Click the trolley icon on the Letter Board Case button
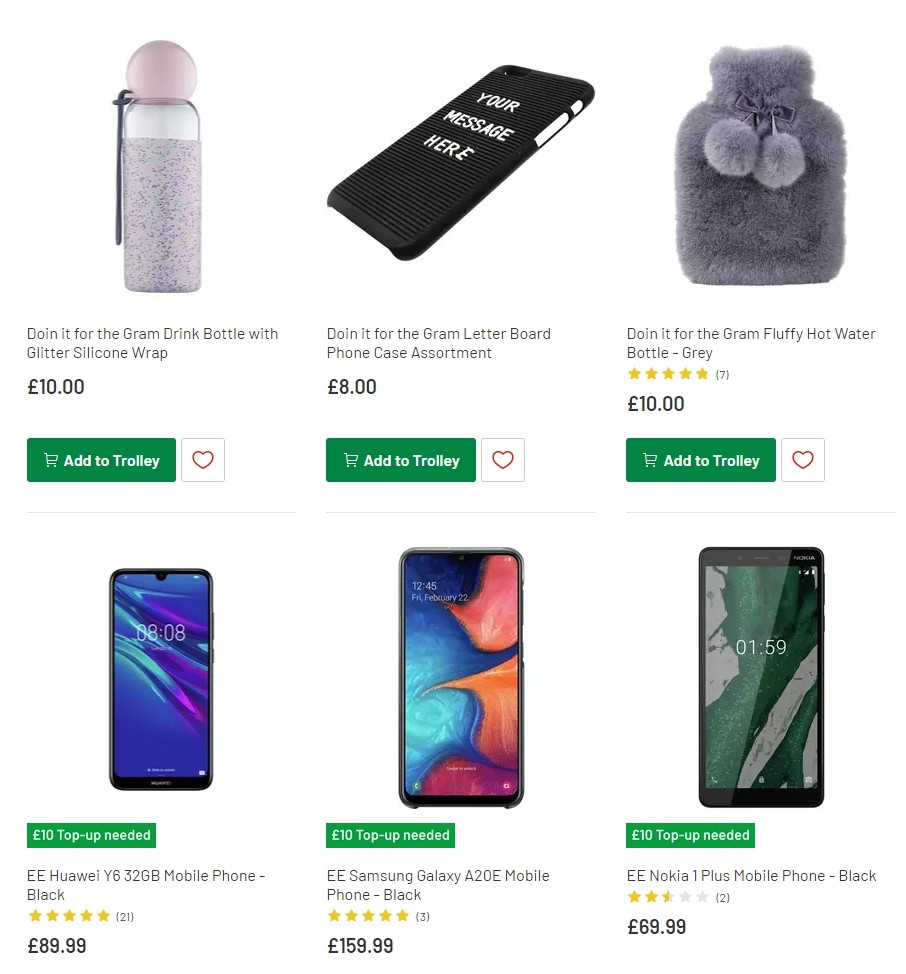The height and width of the screenshot is (974, 906). click(x=350, y=460)
